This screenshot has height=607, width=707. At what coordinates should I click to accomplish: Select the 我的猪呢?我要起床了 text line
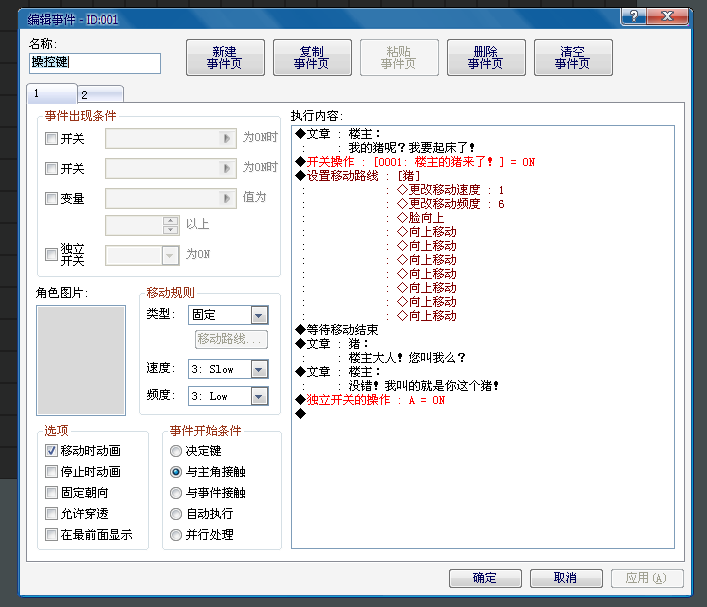click(x=411, y=148)
